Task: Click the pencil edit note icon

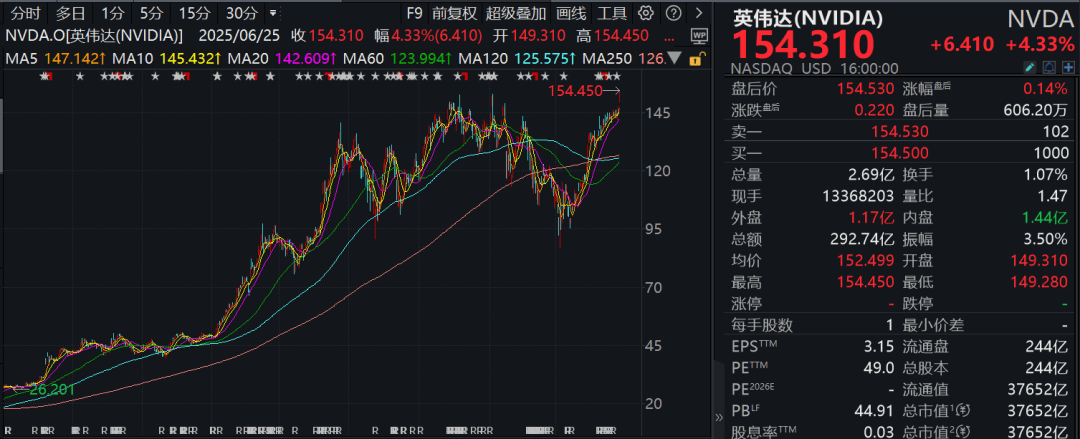Action: pyautogui.click(x=1030, y=68)
